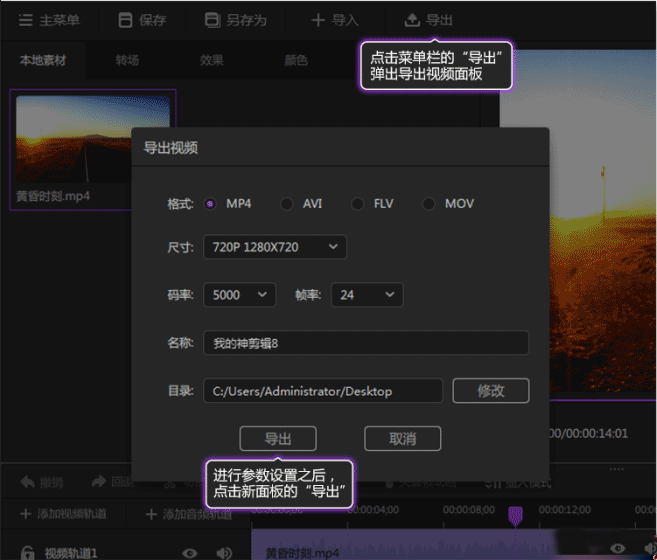Choose the FLV format option

tap(357, 204)
